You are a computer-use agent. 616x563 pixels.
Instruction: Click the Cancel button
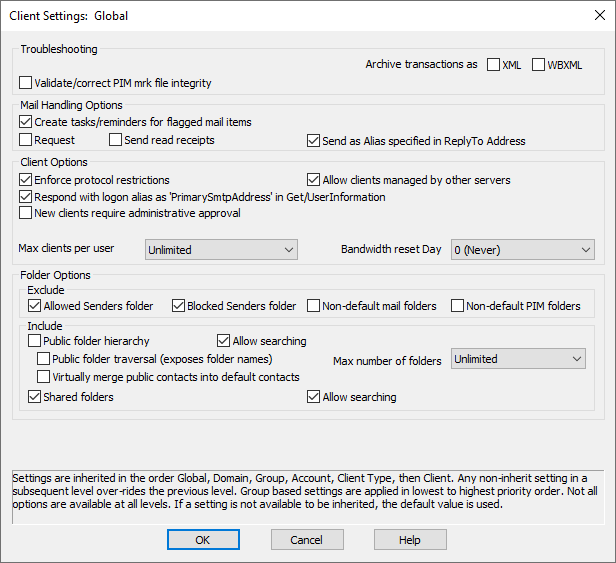pos(307,540)
